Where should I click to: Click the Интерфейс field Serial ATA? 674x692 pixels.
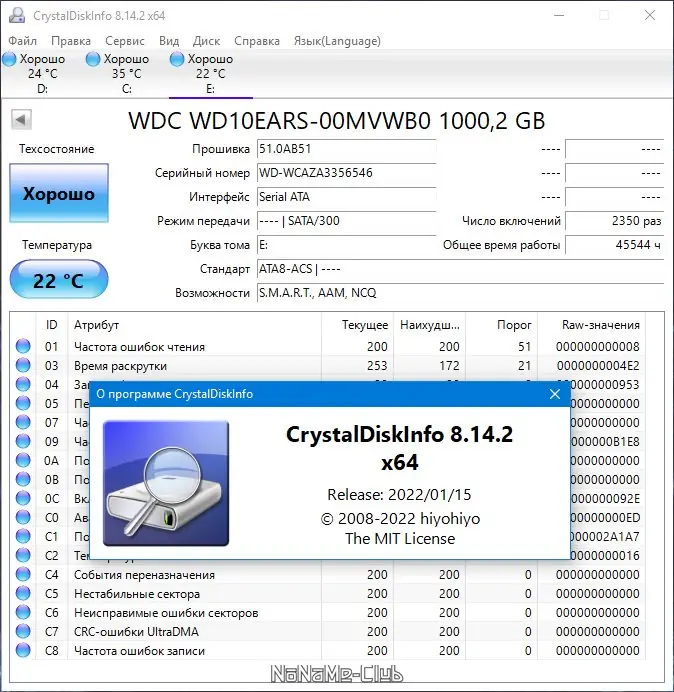[346, 196]
